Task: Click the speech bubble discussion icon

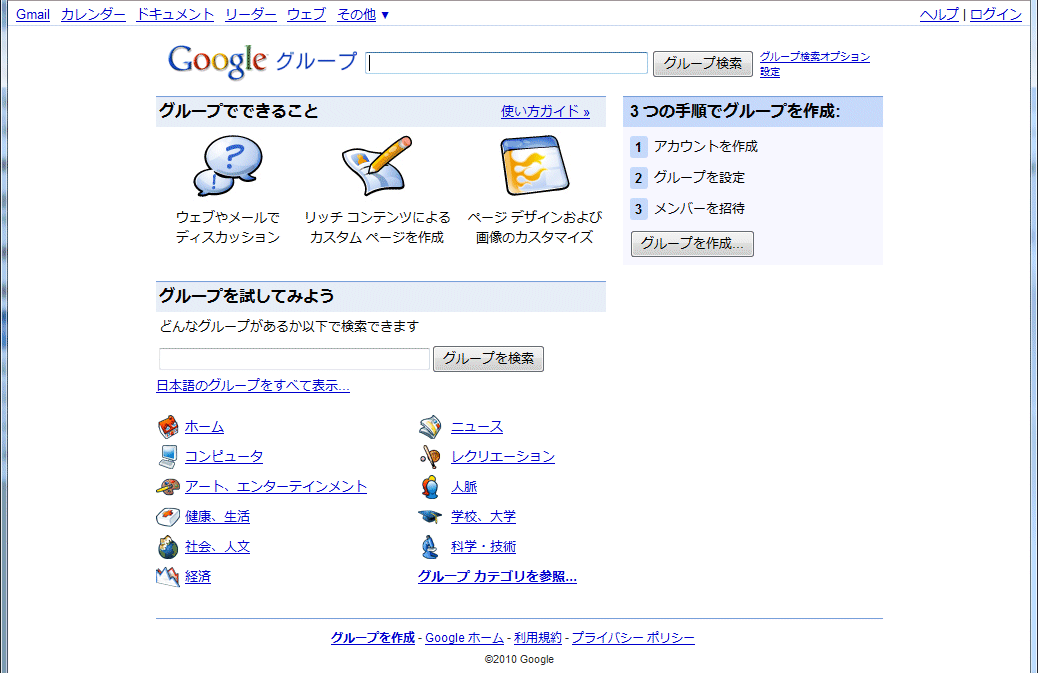Action: tap(227, 166)
